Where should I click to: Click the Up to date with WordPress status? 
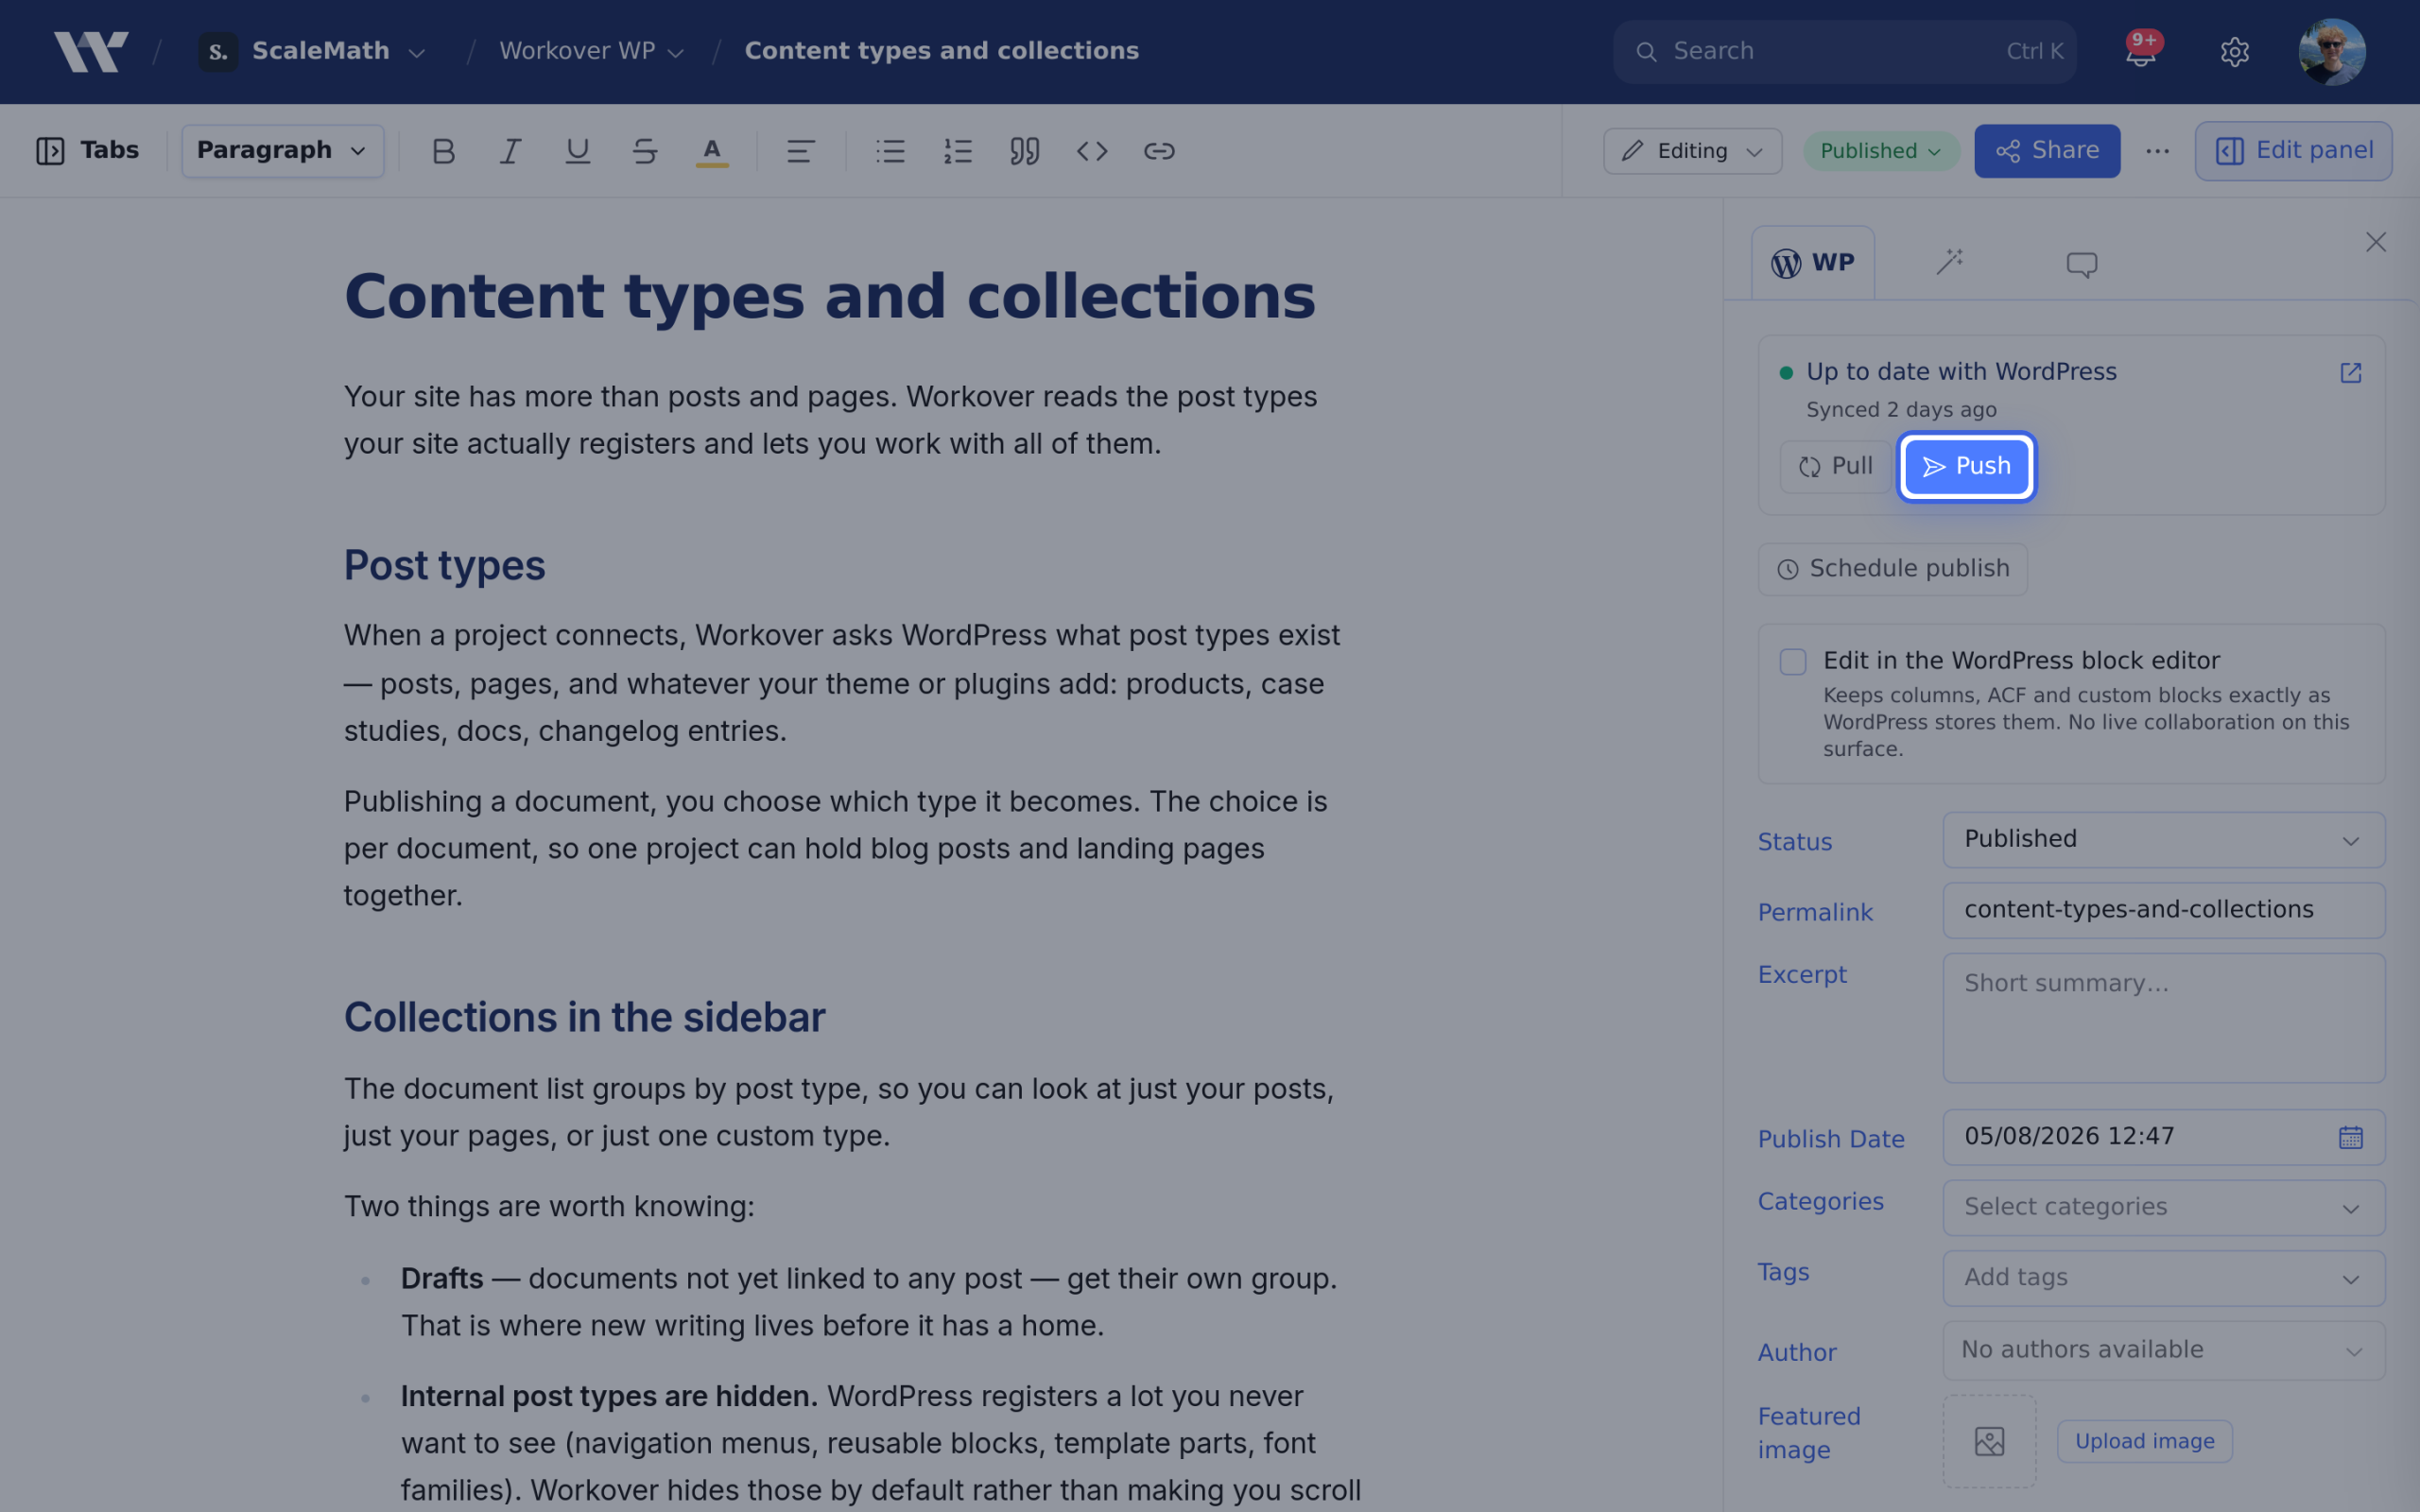[1961, 372]
